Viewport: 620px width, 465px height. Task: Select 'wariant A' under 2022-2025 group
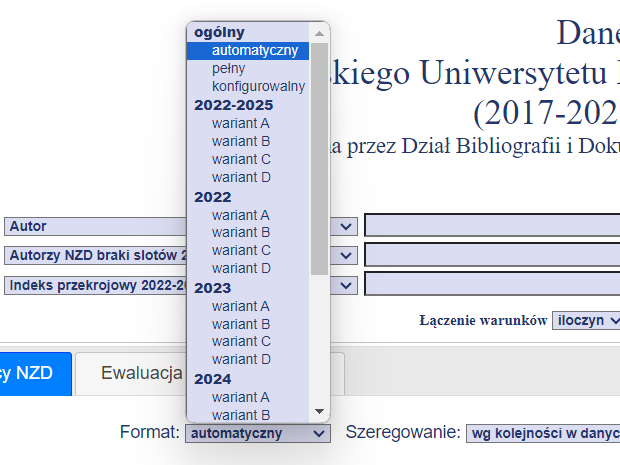coord(240,123)
